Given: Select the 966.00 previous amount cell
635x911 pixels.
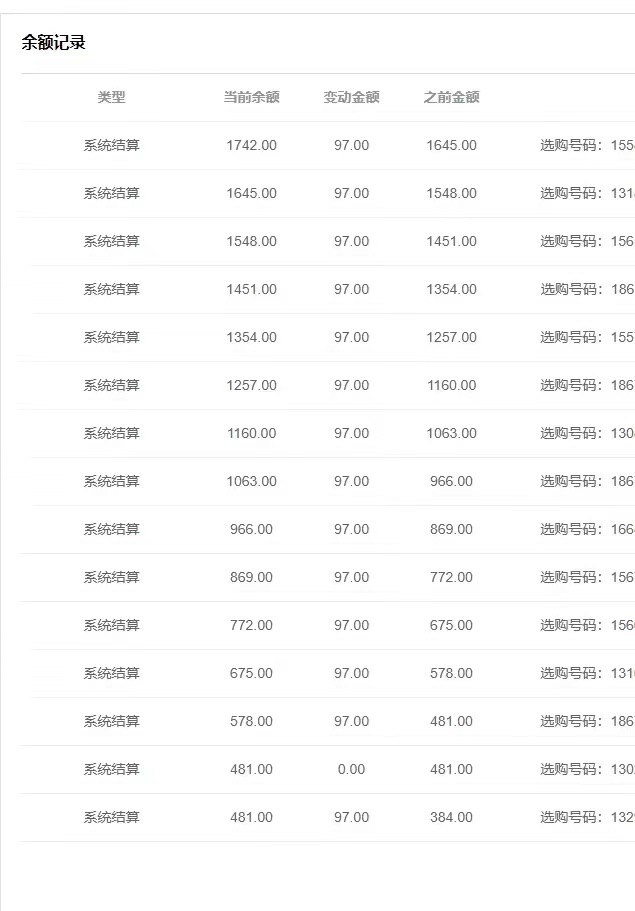Looking at the screenshot, I should (451, 481).
